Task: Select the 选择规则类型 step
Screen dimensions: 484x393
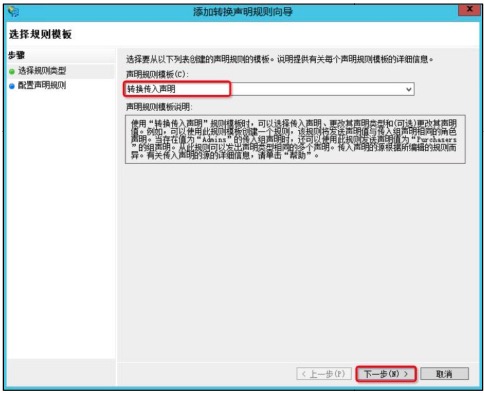Action: click(42, 71)
